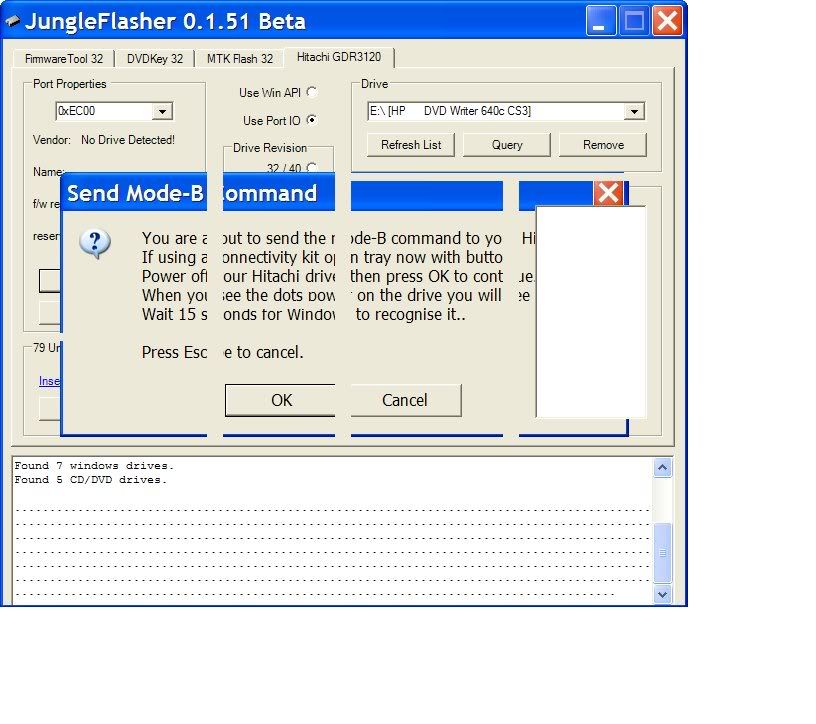Click the log scrollbar up arrow
816x724 pixels.
tap(662, 468)
